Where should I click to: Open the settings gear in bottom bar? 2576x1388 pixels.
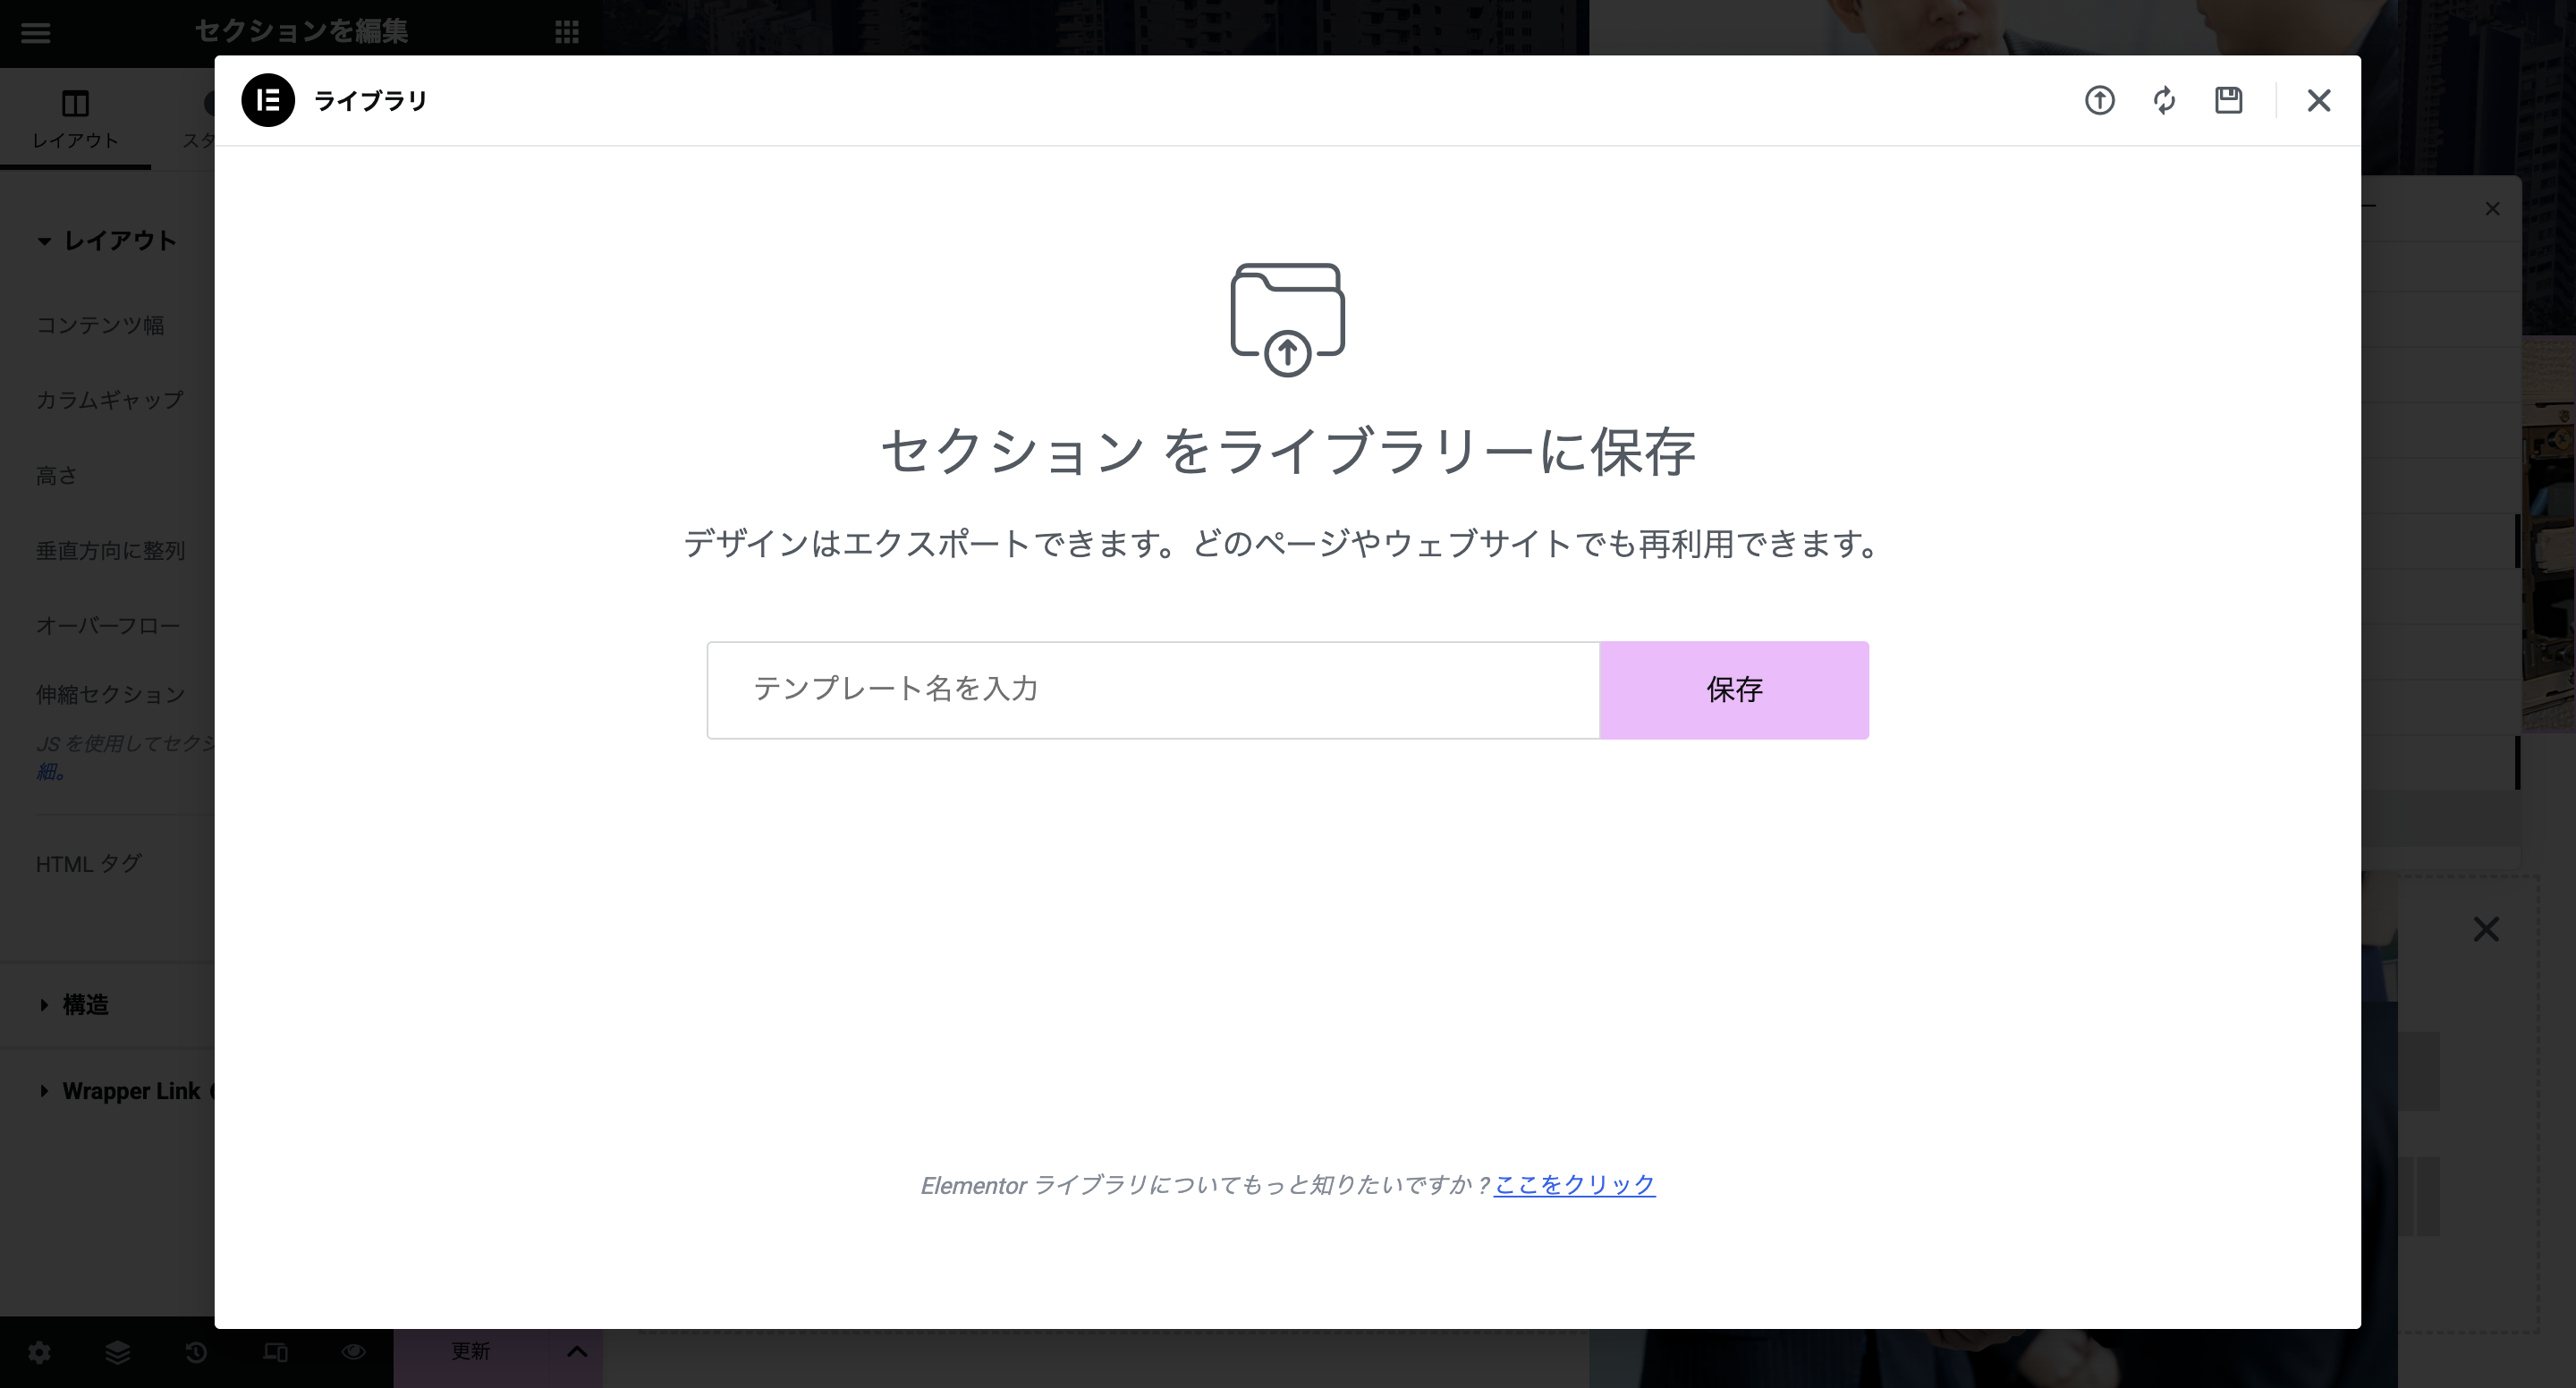[x=39, y=1352]
